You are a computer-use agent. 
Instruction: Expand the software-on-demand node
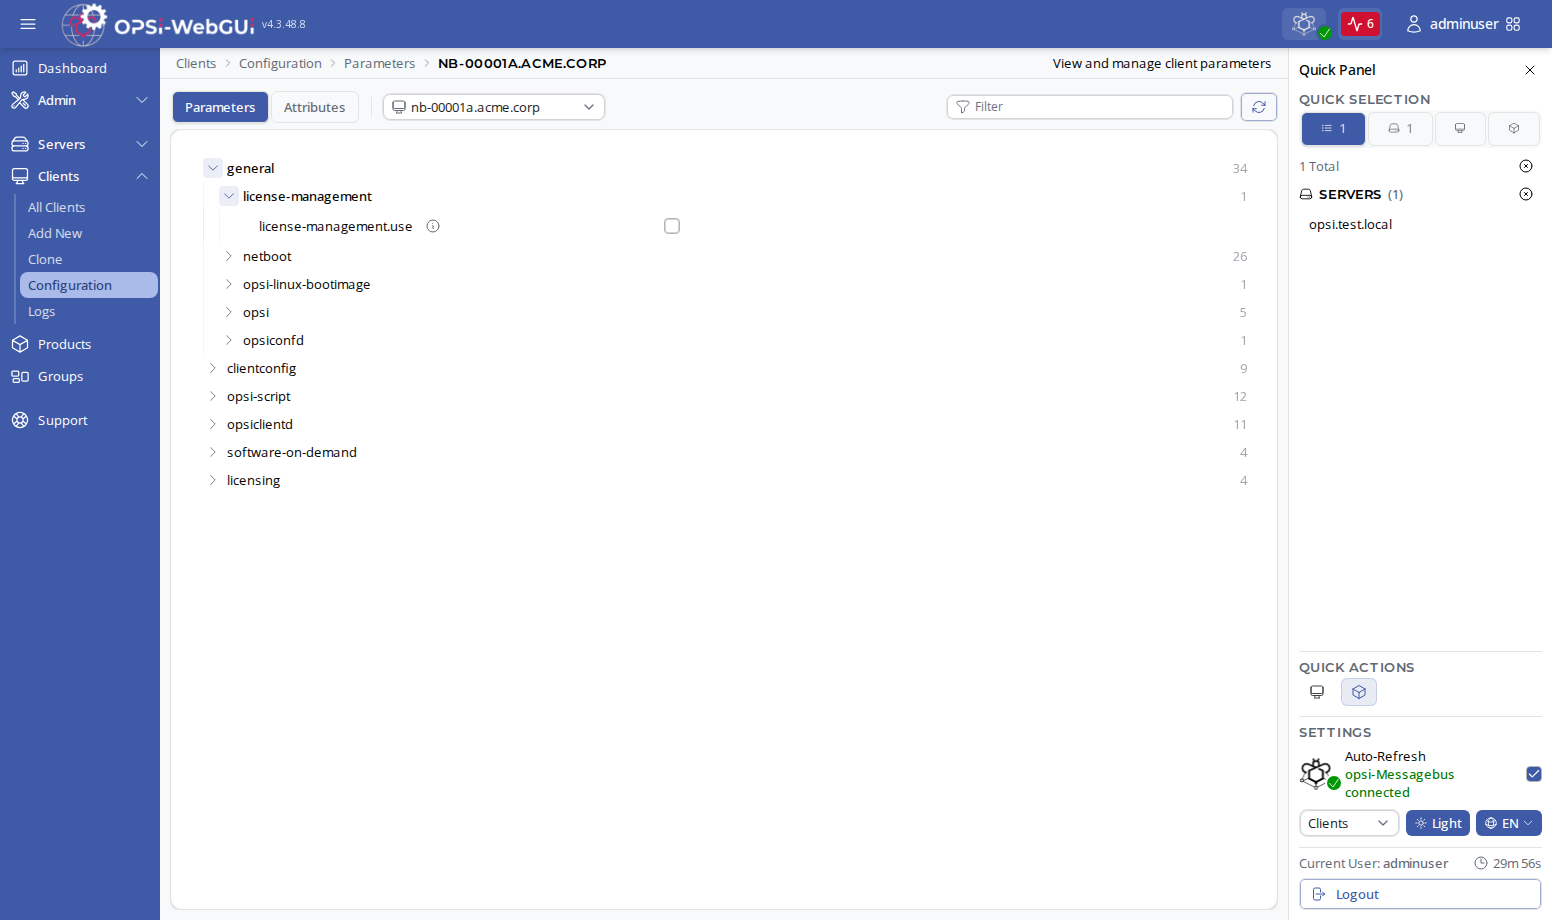click(213, 452)
